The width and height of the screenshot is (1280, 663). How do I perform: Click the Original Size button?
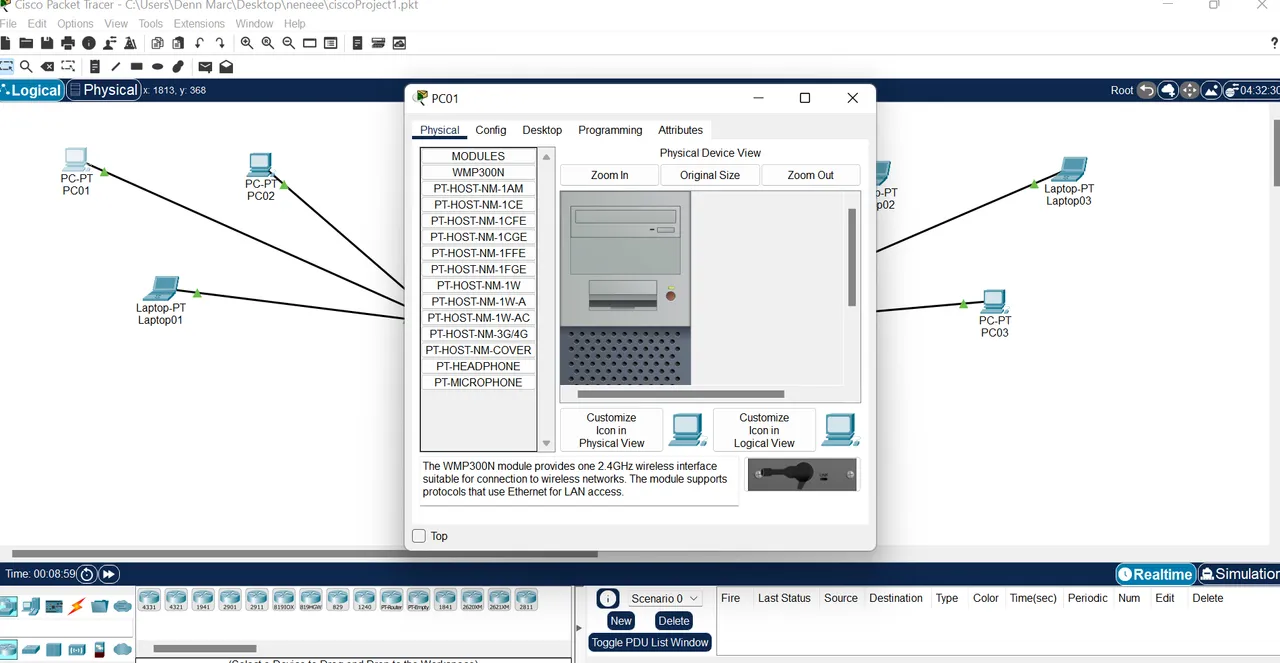coord(710,175)
